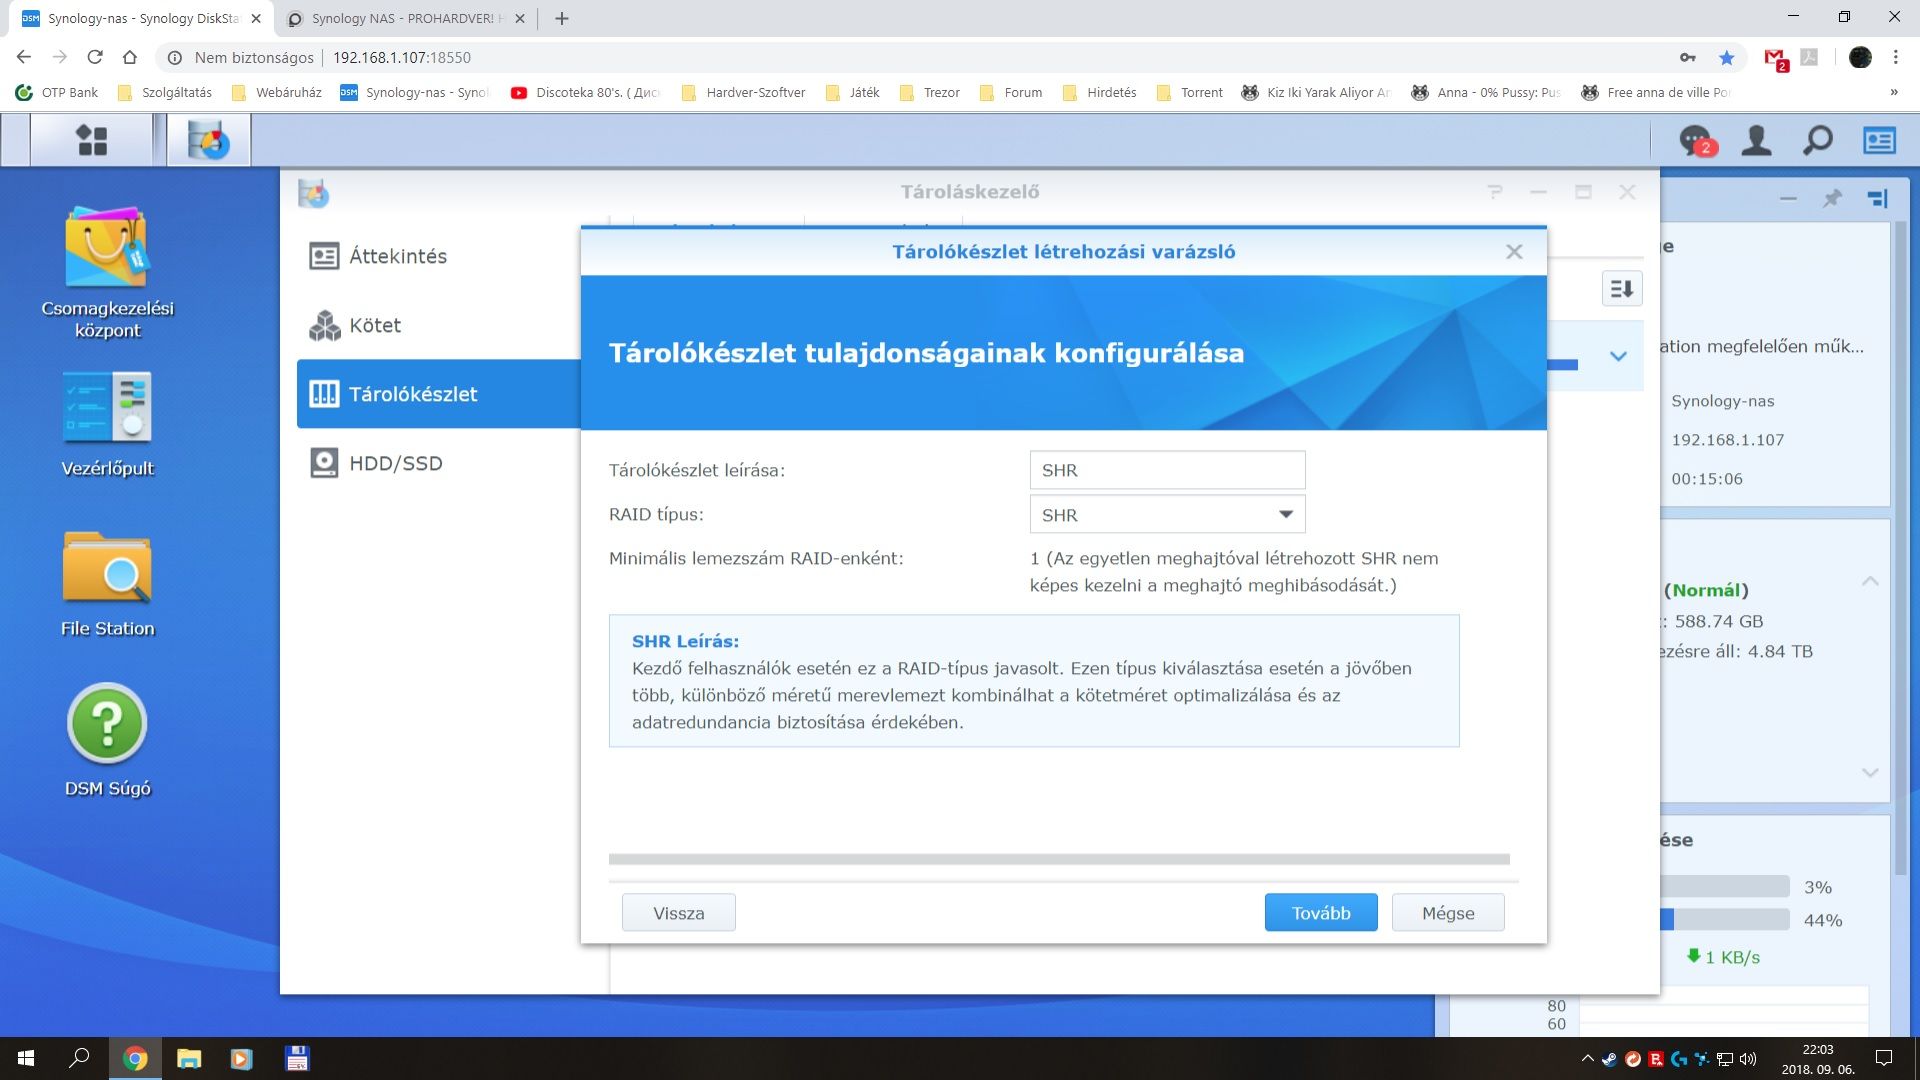Reload the browser page
Screen dimensions: 1920x1080
[94, 57]
